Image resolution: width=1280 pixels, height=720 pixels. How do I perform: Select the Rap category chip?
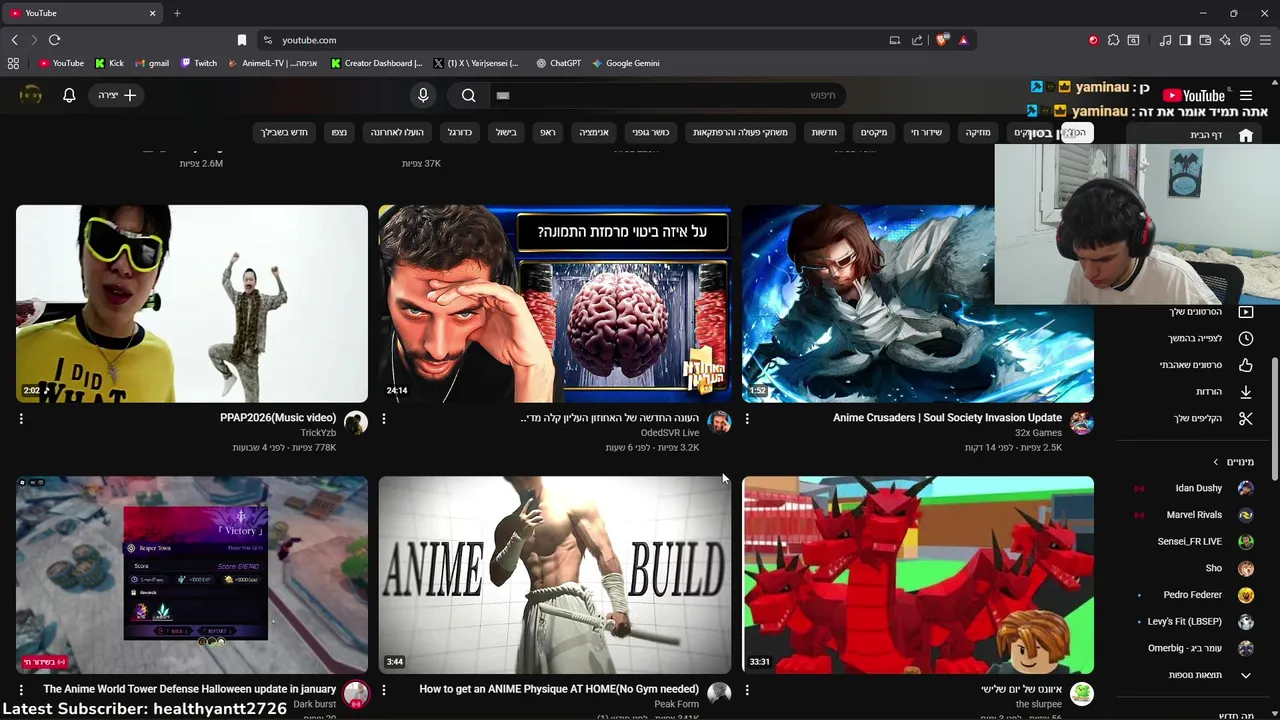548,132
